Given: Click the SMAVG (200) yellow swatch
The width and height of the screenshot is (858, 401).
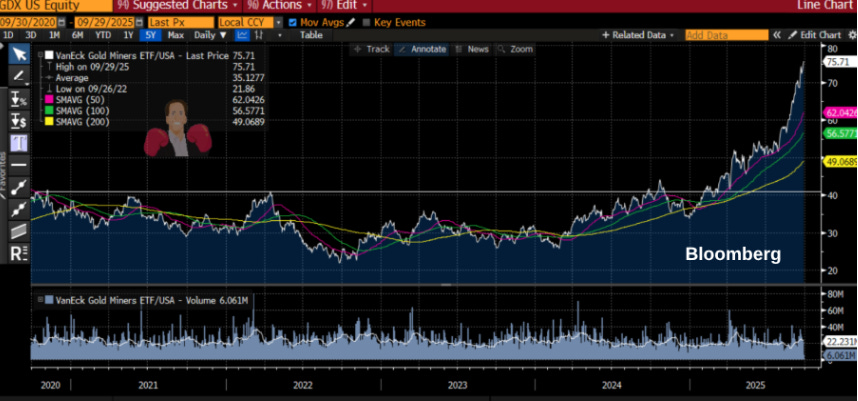Looking at the screenshot, I should click(x=49, y=122).
